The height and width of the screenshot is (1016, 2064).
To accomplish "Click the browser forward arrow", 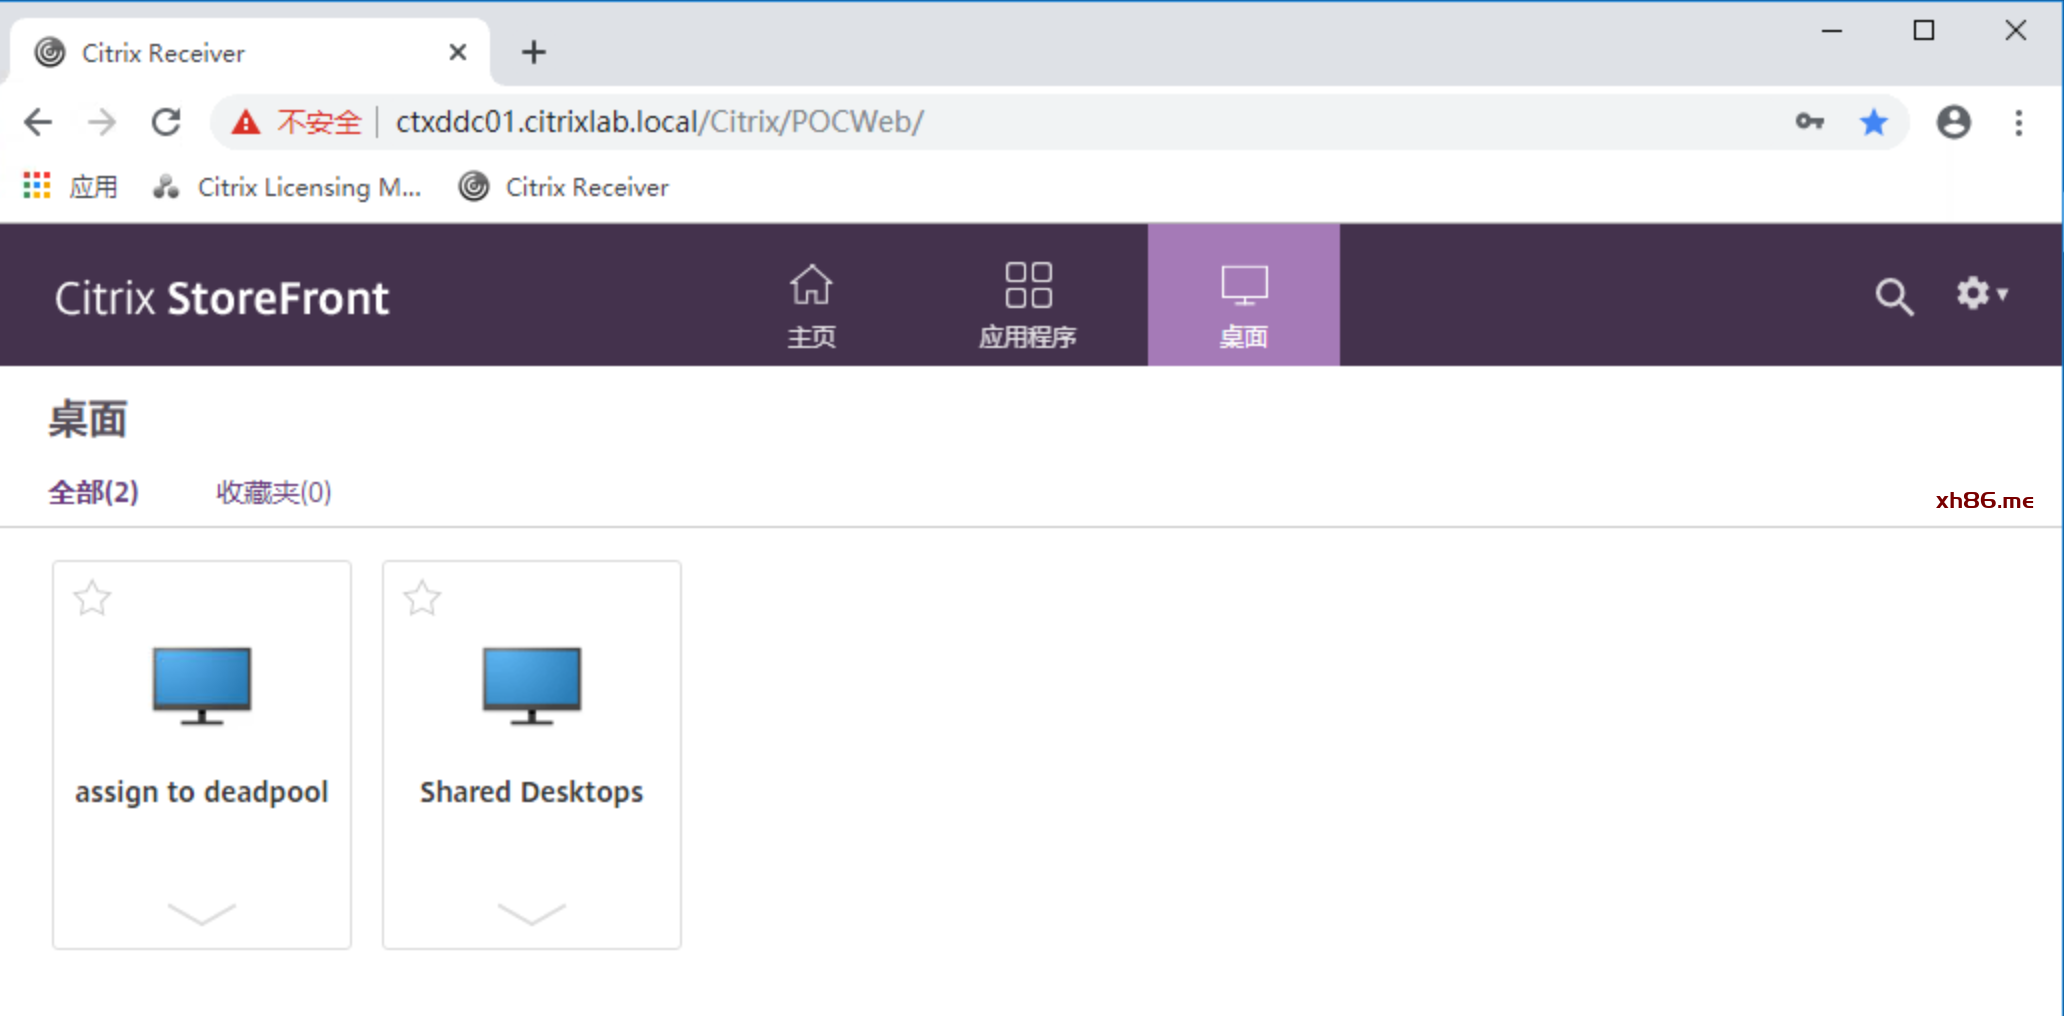I will (102, 122).
